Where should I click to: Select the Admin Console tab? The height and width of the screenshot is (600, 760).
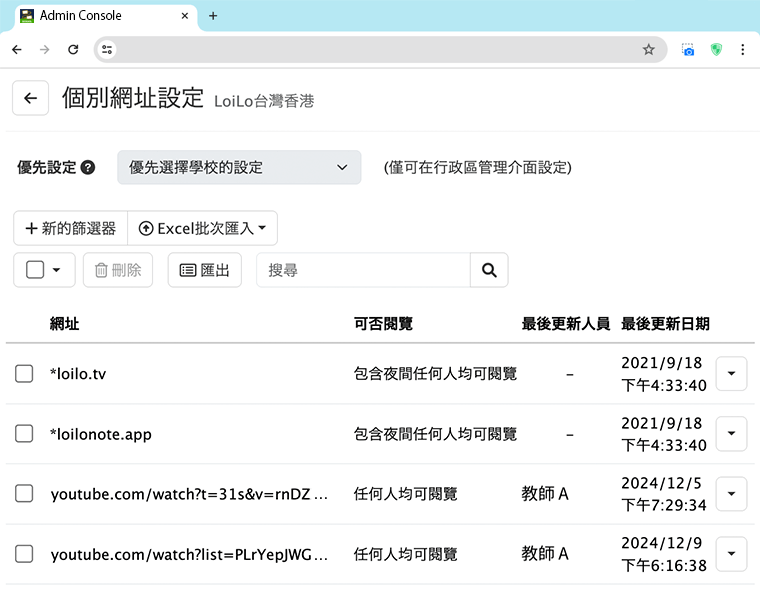(x=104, y=16)
